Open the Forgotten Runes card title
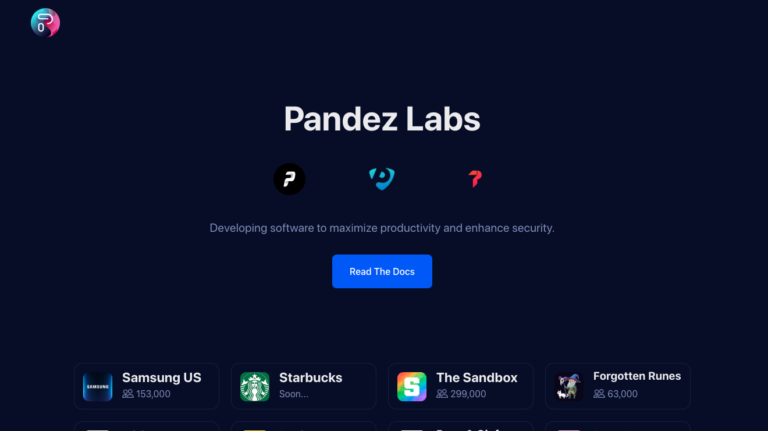 637,376
